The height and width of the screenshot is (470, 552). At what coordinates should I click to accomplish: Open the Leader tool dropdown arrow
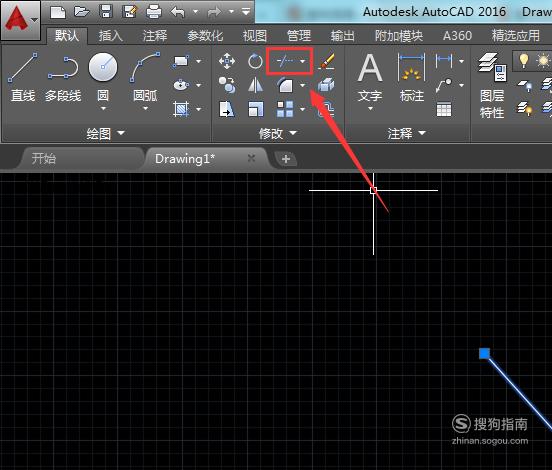tap(461, 85)
